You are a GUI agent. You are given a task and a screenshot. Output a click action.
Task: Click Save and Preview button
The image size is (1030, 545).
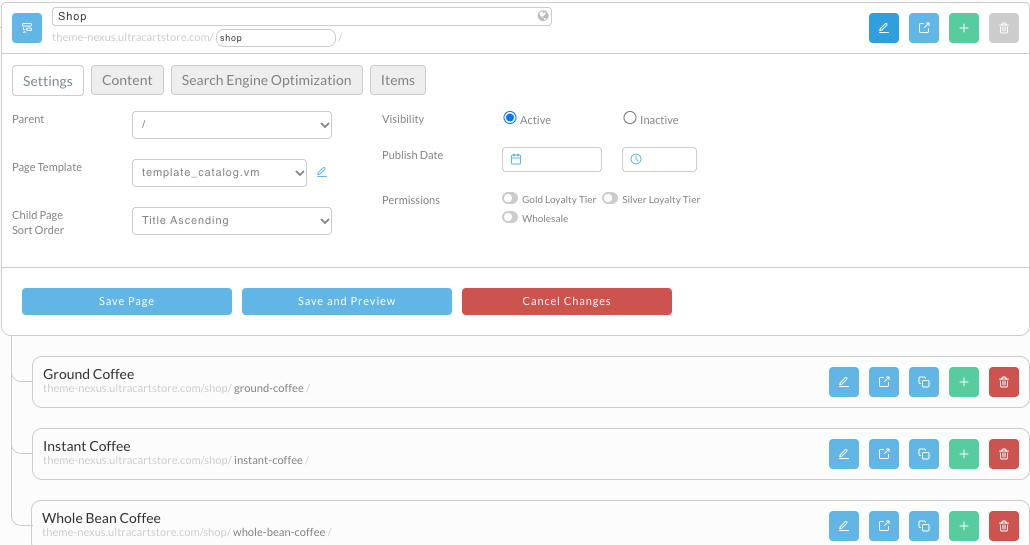coord(347,301)
